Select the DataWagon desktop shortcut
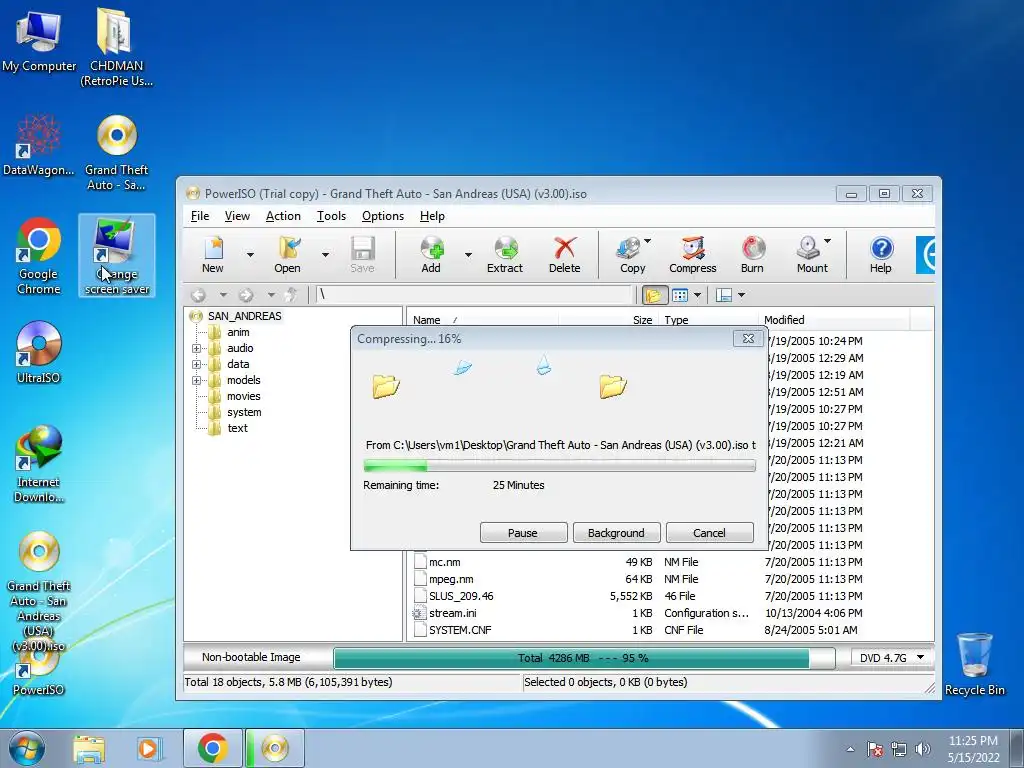 tap(39, 145)
